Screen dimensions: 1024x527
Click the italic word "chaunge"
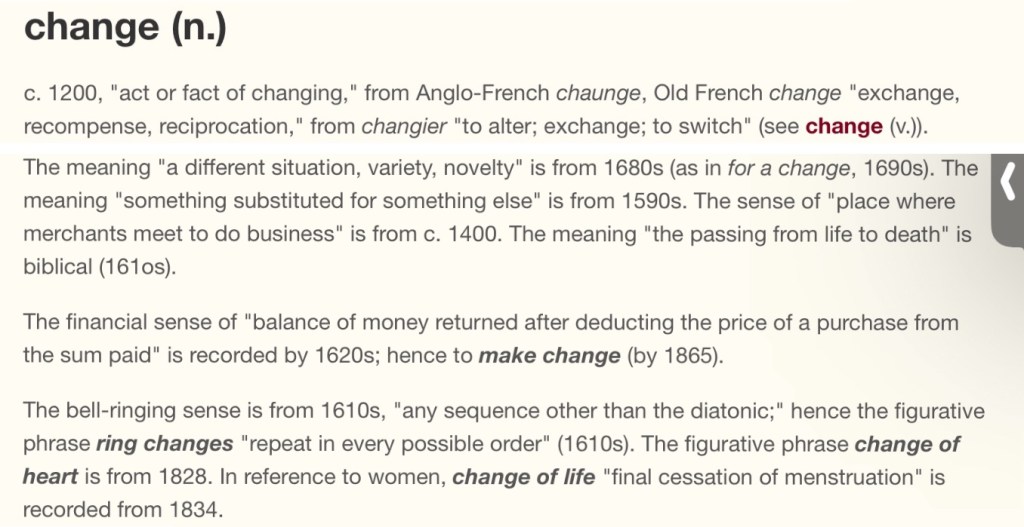click(598, 94)
